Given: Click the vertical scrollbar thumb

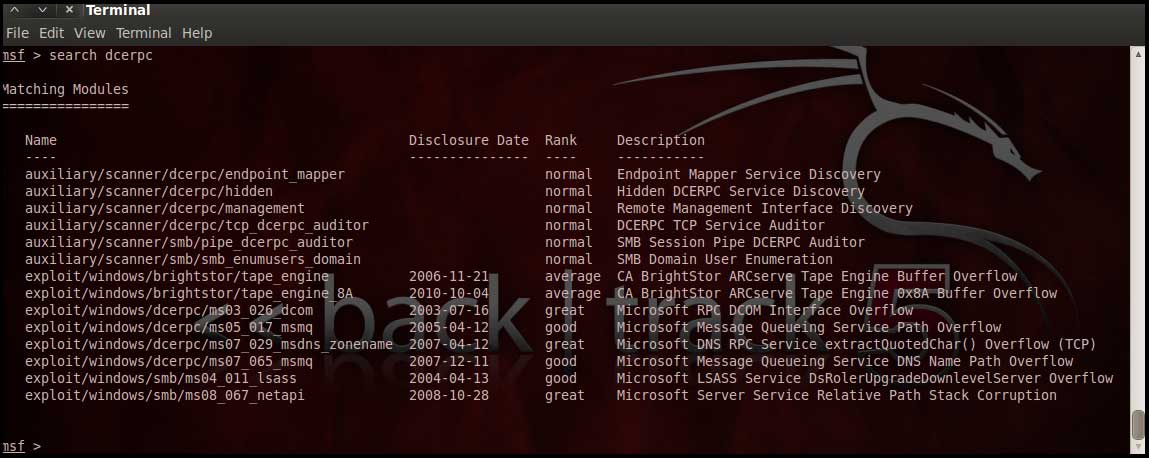Looking at the screenshot, I should coord(1139,425).
